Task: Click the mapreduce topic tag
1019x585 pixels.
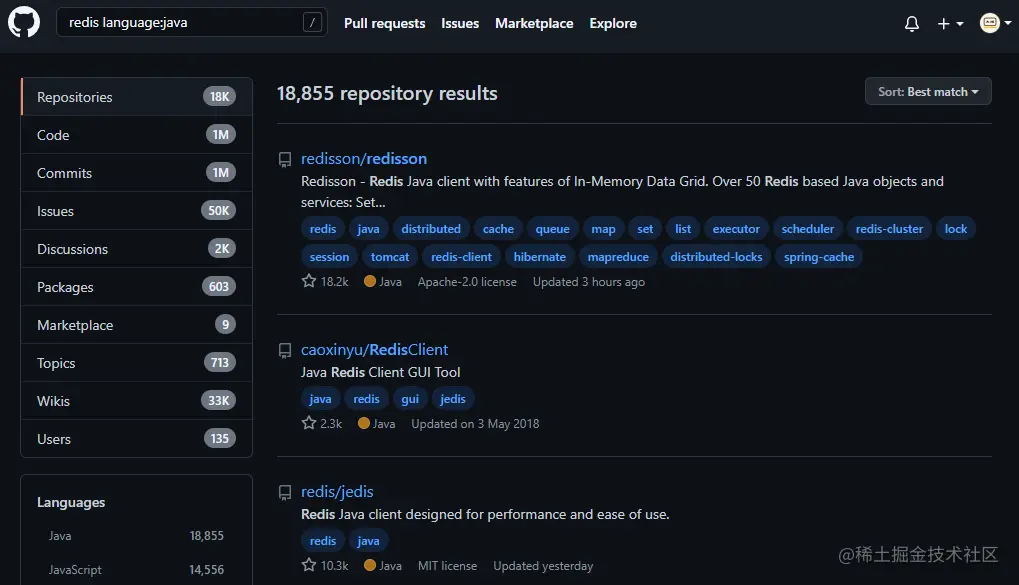Action: 618,257
